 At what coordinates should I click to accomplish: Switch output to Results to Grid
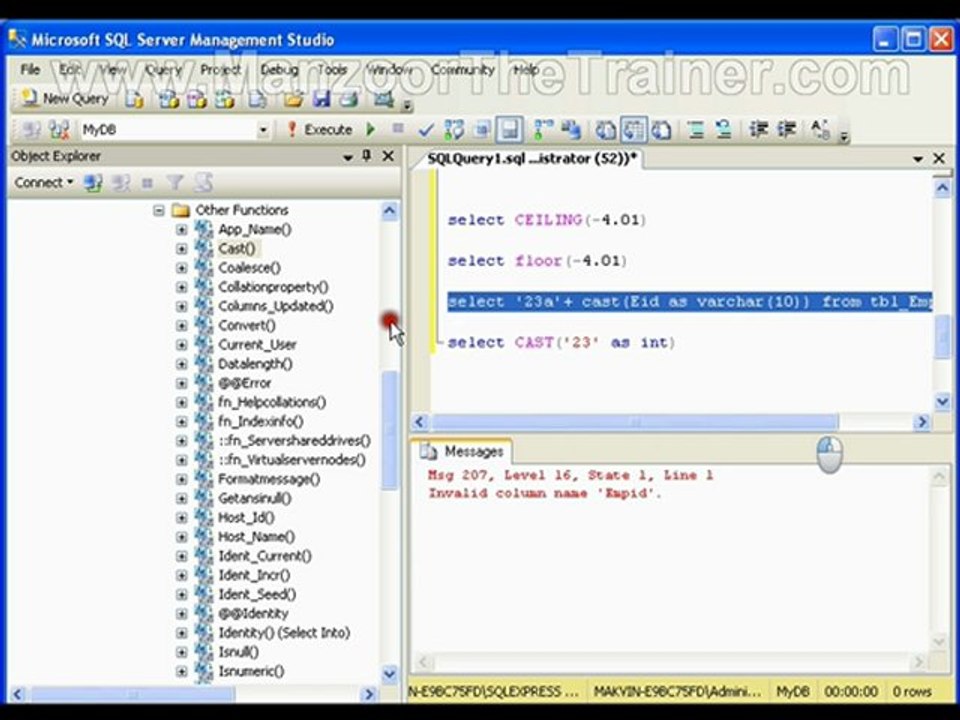click(x=633, y=130)
